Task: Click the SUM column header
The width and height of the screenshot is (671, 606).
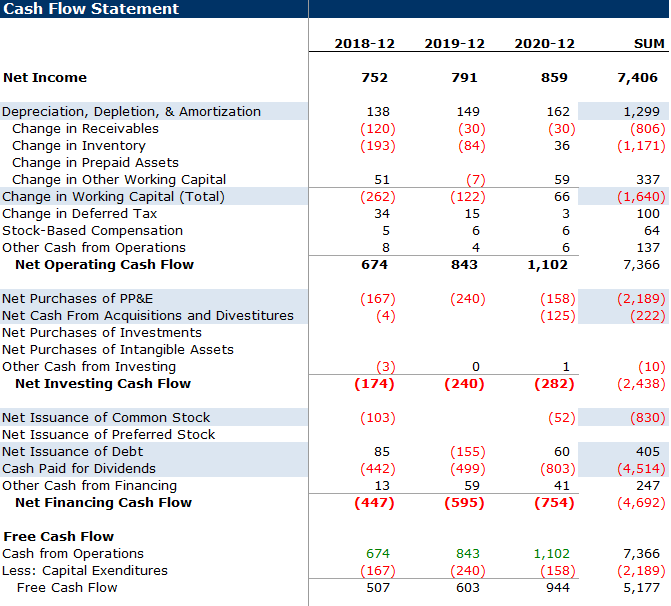Action: 649,43
